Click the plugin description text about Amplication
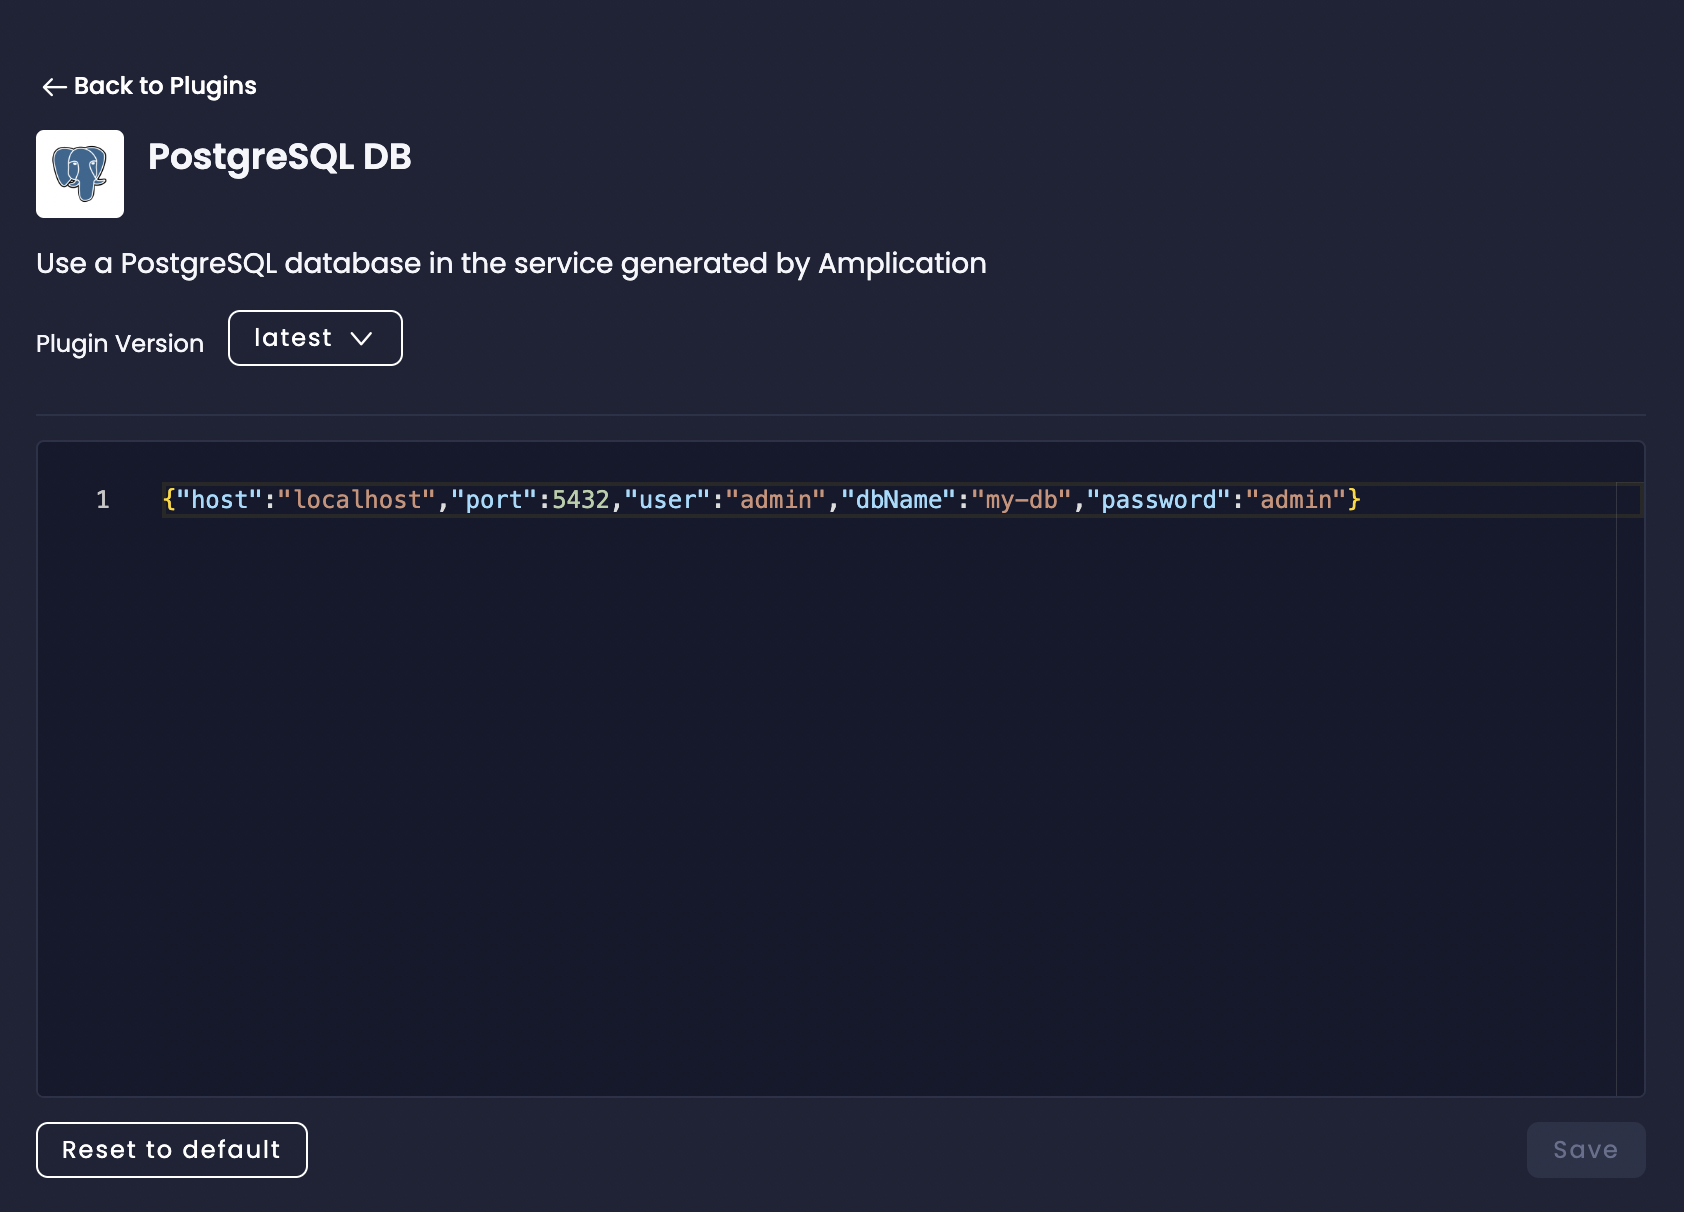This screenshot has width=1684, height=1212. [x=511, y=264]
